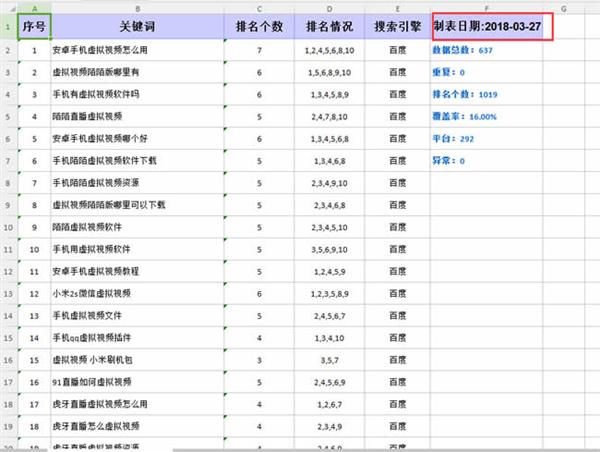Click the column A header
This screenshot has height=452, width=600.
pyautogui.click(x=34, y=7)
